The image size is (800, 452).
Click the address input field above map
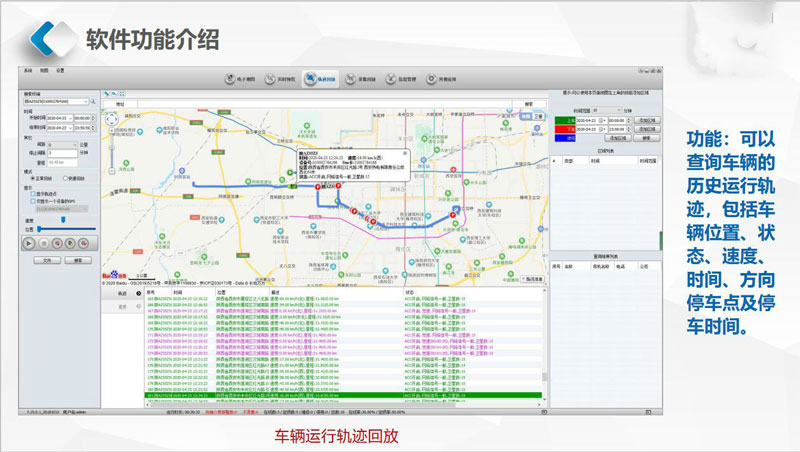click(324, 104)
